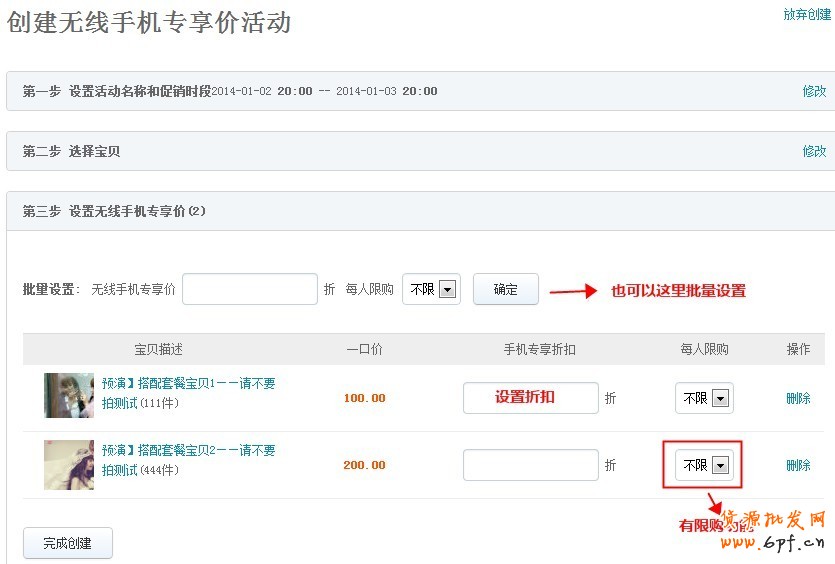Click discount input for the 200.00 item

[530, 465]
